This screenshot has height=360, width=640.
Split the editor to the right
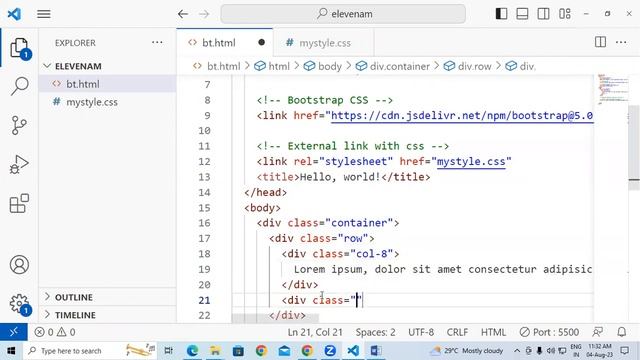[x=600, y=42]
